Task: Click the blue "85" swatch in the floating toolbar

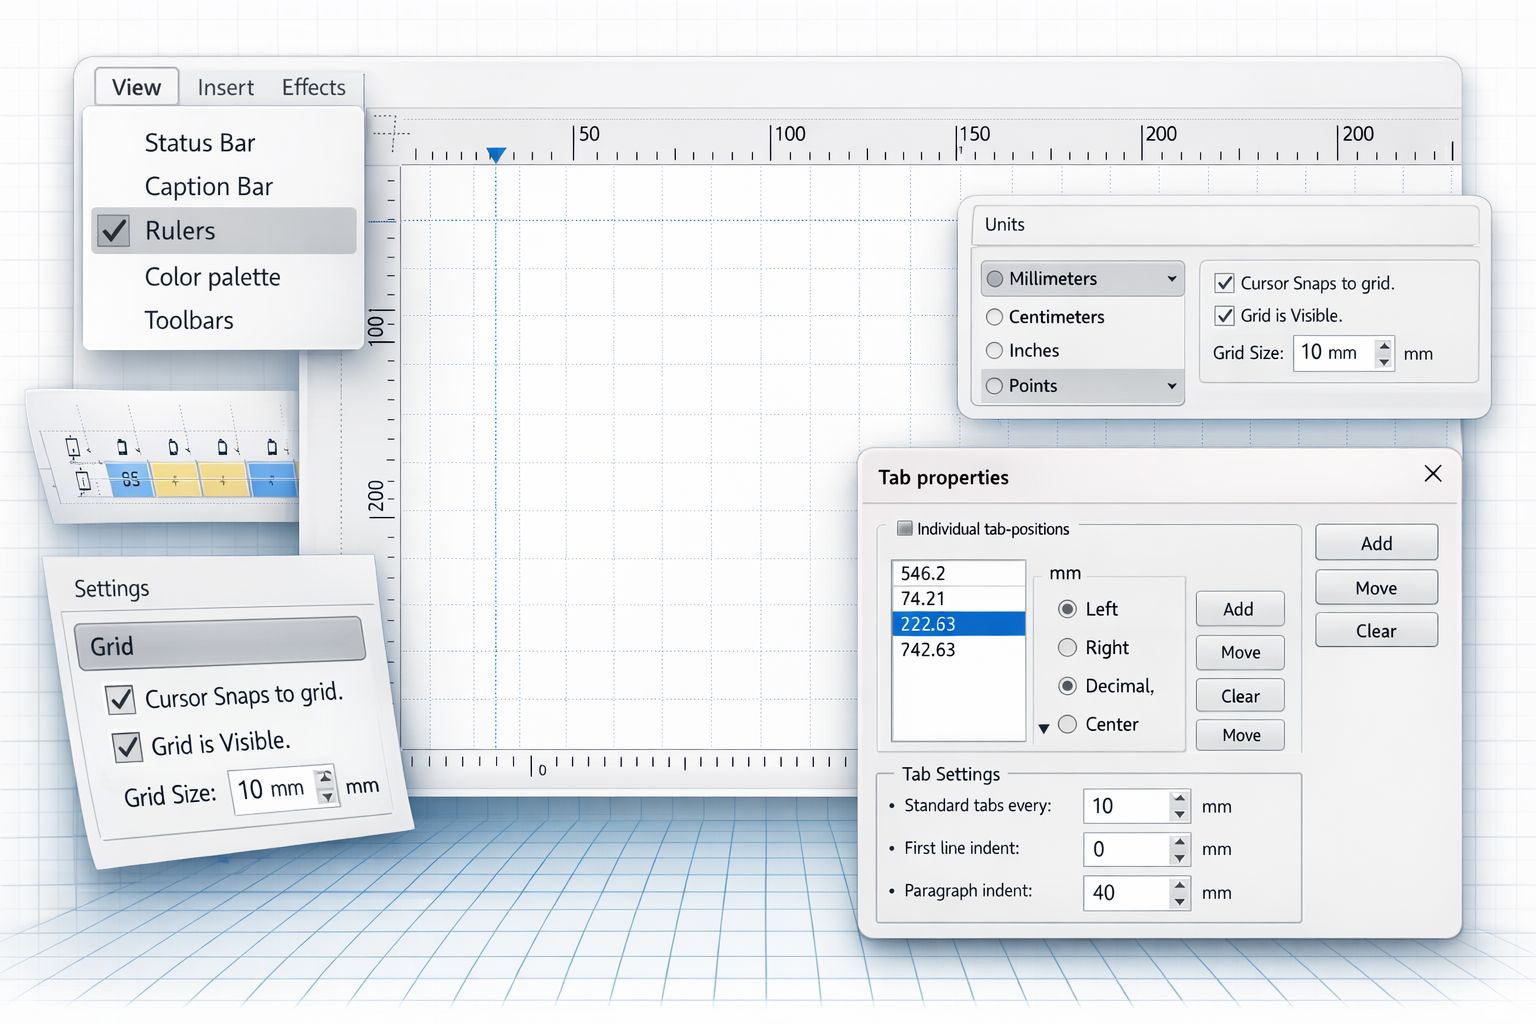Action: click(x=129, y=481)
